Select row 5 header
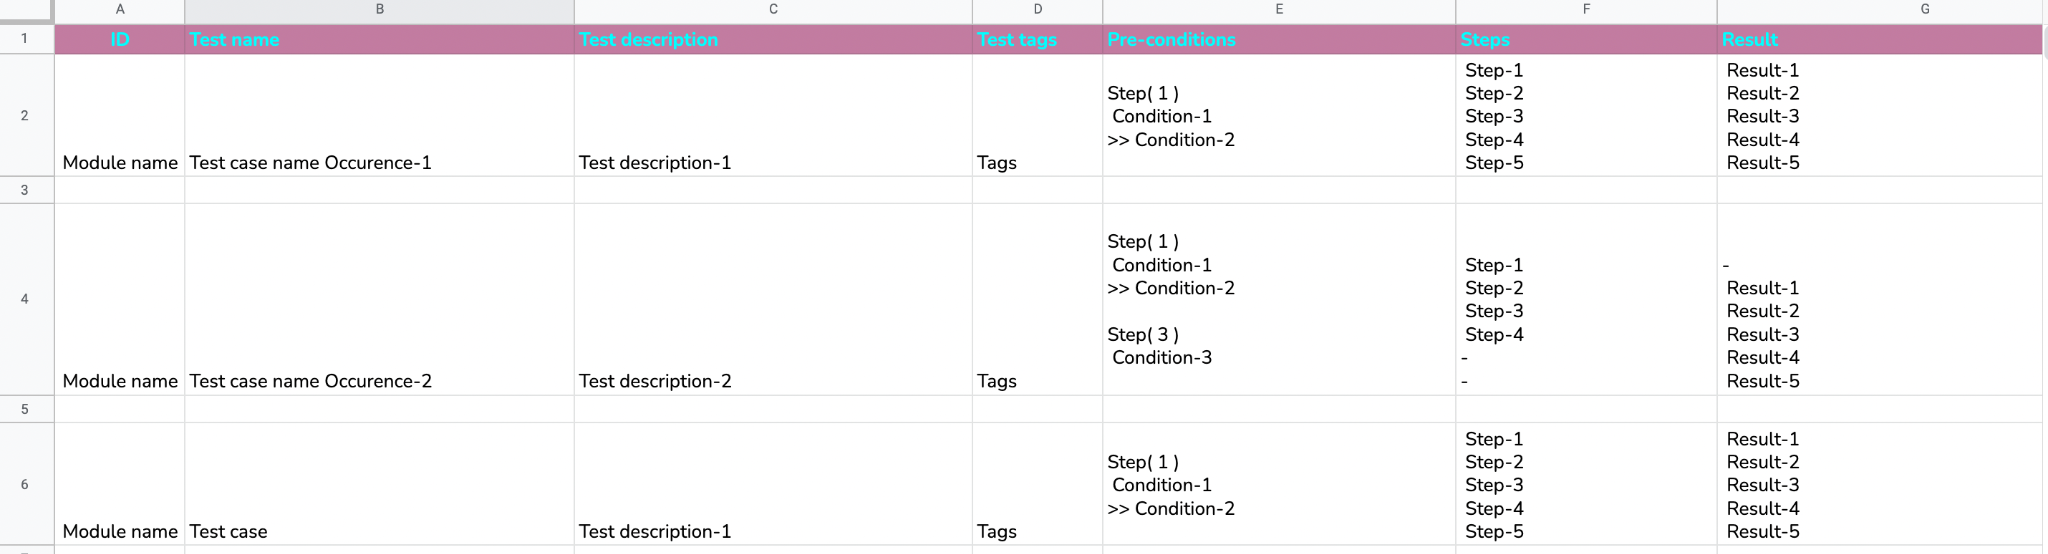Screen dimensions: 2048x554 coord(26,409)
